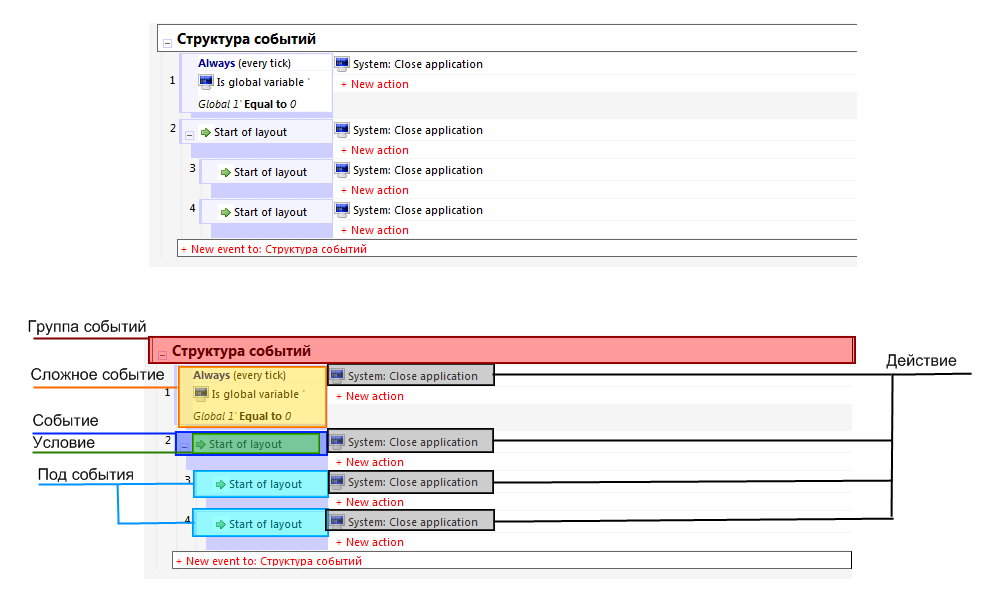Screen dimensions: 1000x600
Task: Click System icon of event 4 action, upper sheet
Action: pyautogui.click(x=342, y=209)
